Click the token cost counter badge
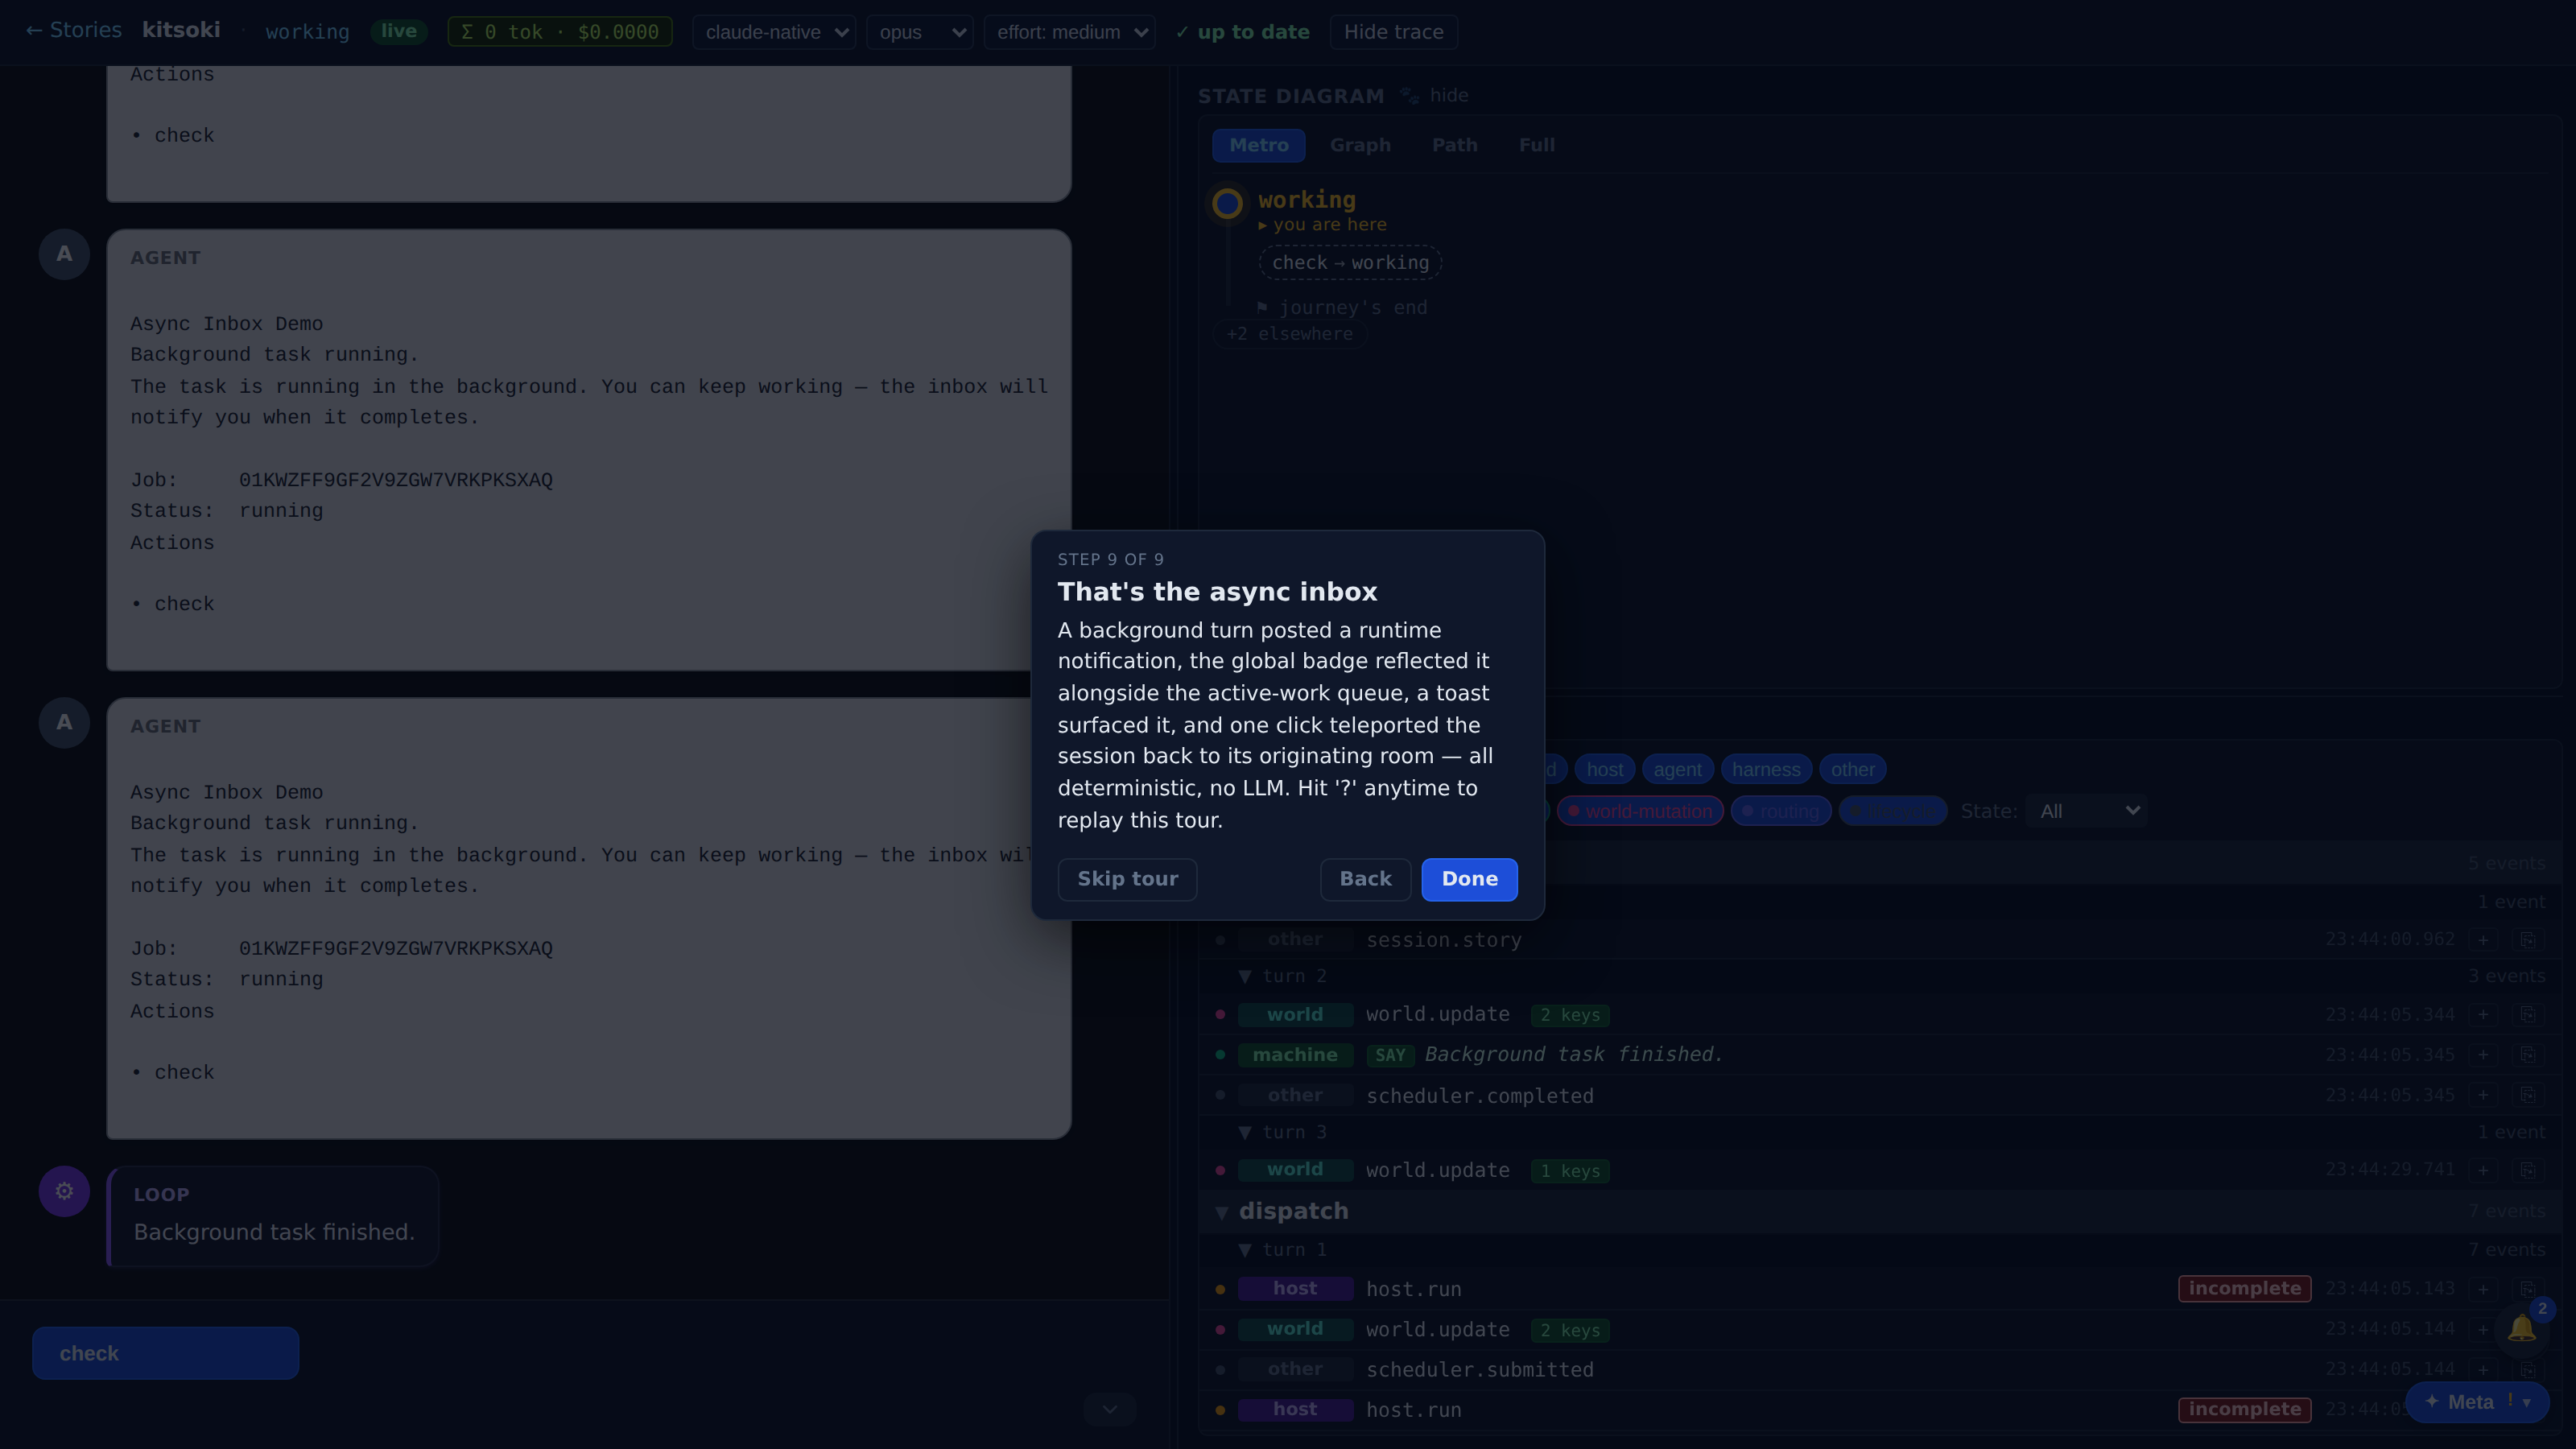This screenshot has width=2576, height=1449. [x=559, y=32]
